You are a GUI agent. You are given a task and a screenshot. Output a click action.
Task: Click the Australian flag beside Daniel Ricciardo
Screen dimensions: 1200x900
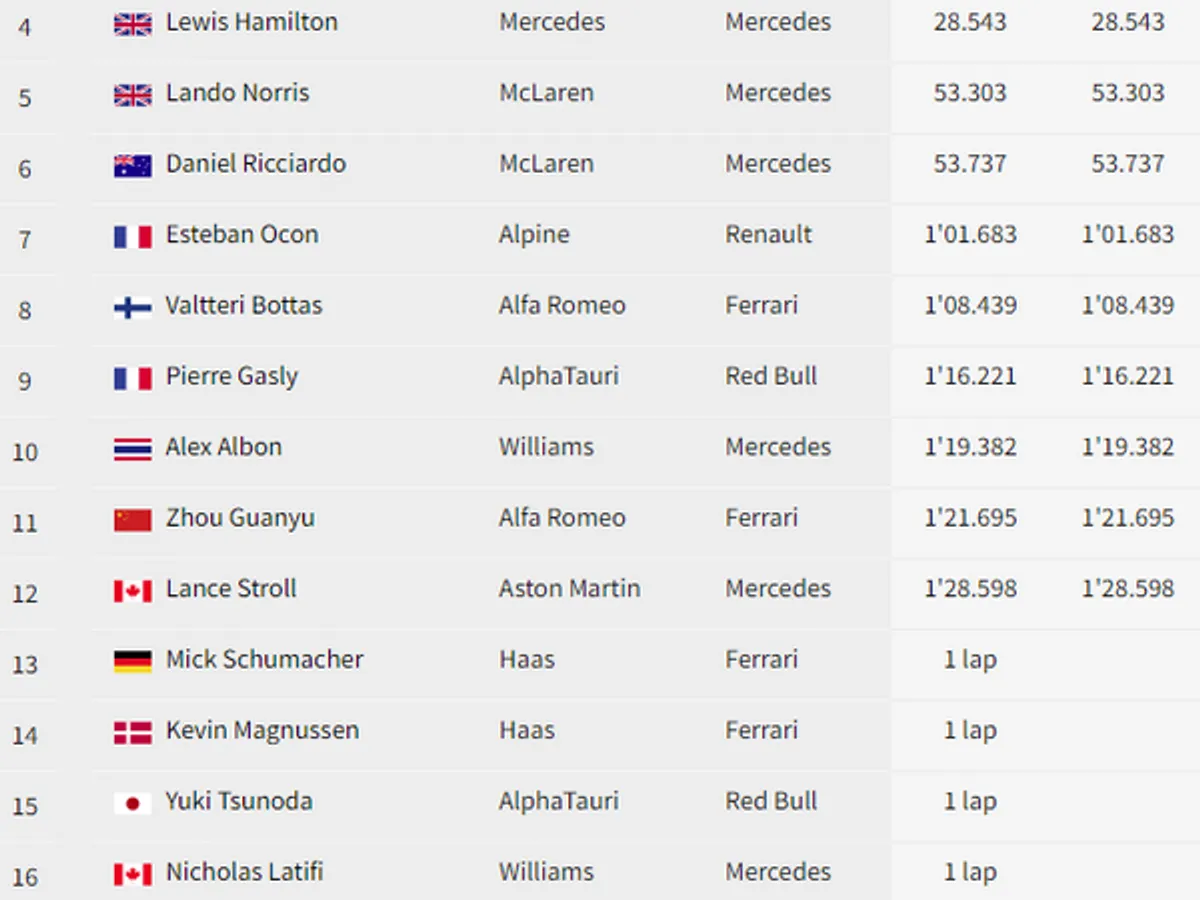tap(132, 166)
